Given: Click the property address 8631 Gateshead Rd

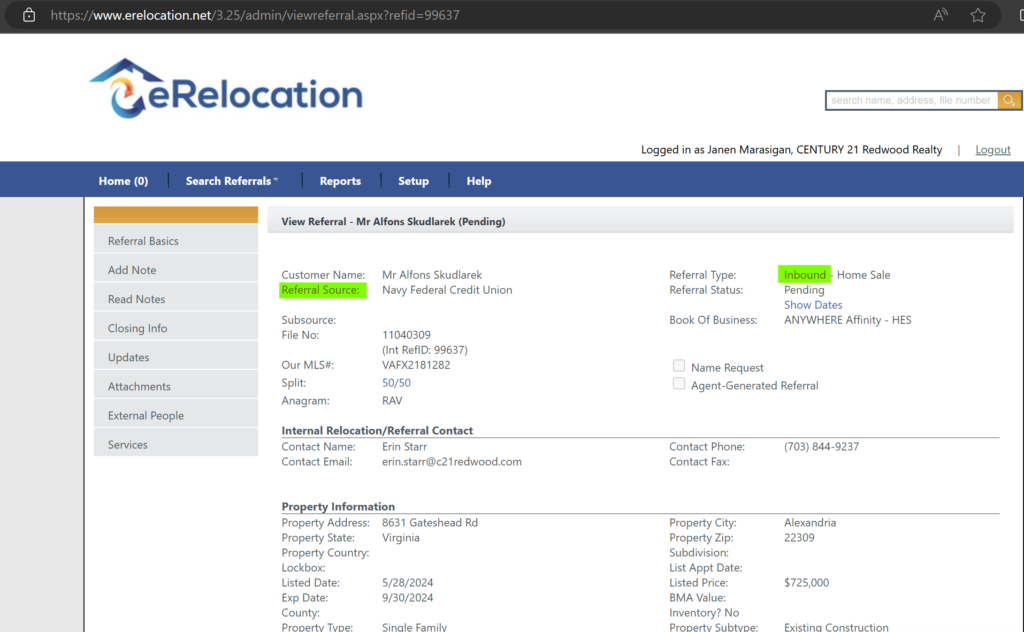Looking at the screenshot, I should 430,522.
